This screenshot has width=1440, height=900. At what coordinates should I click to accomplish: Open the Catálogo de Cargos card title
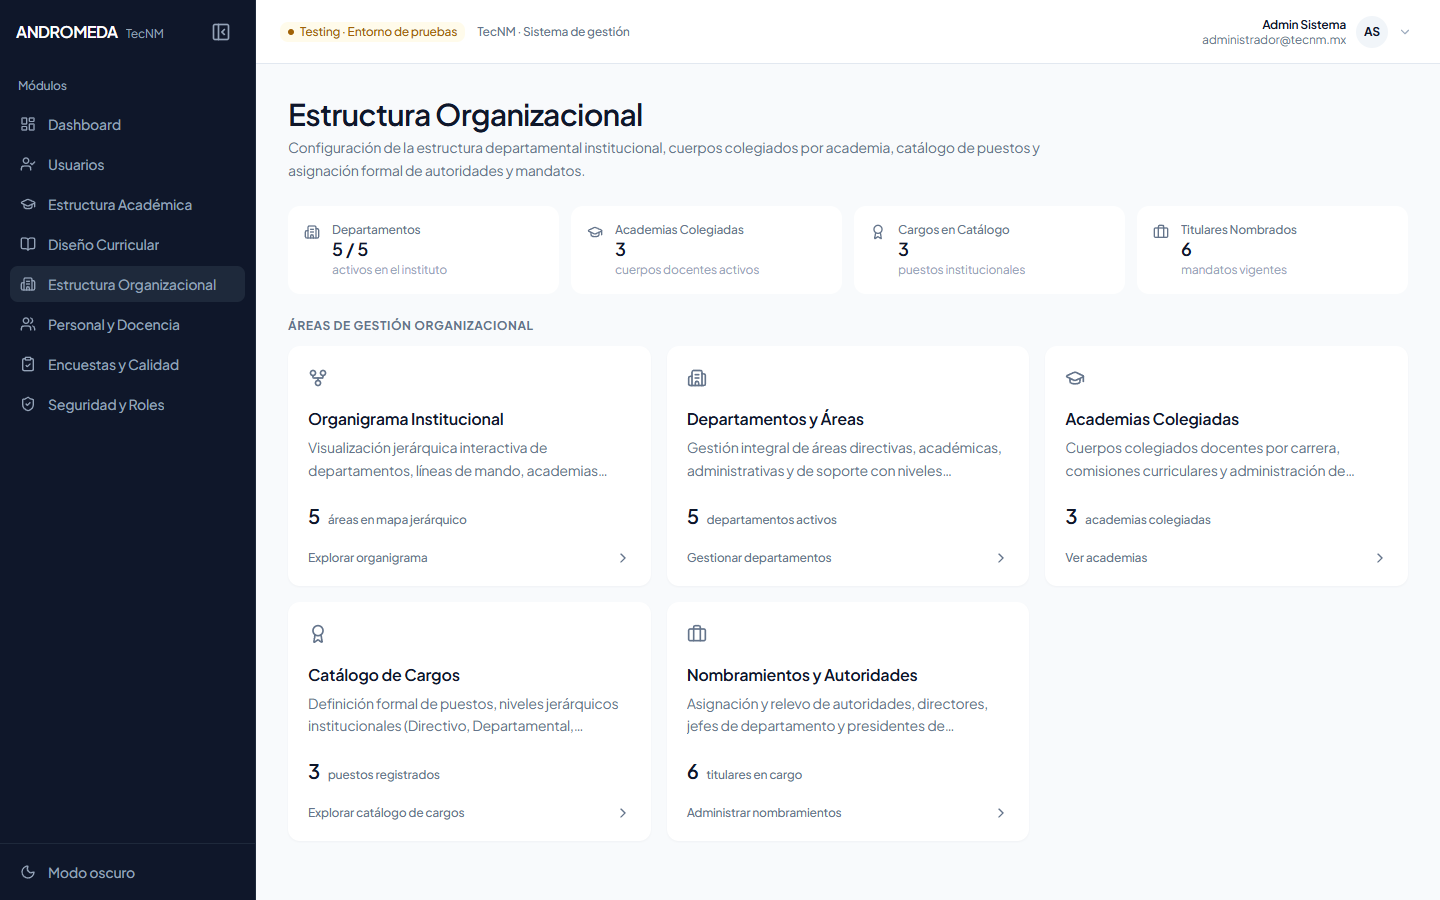click(x=384, y=675)
